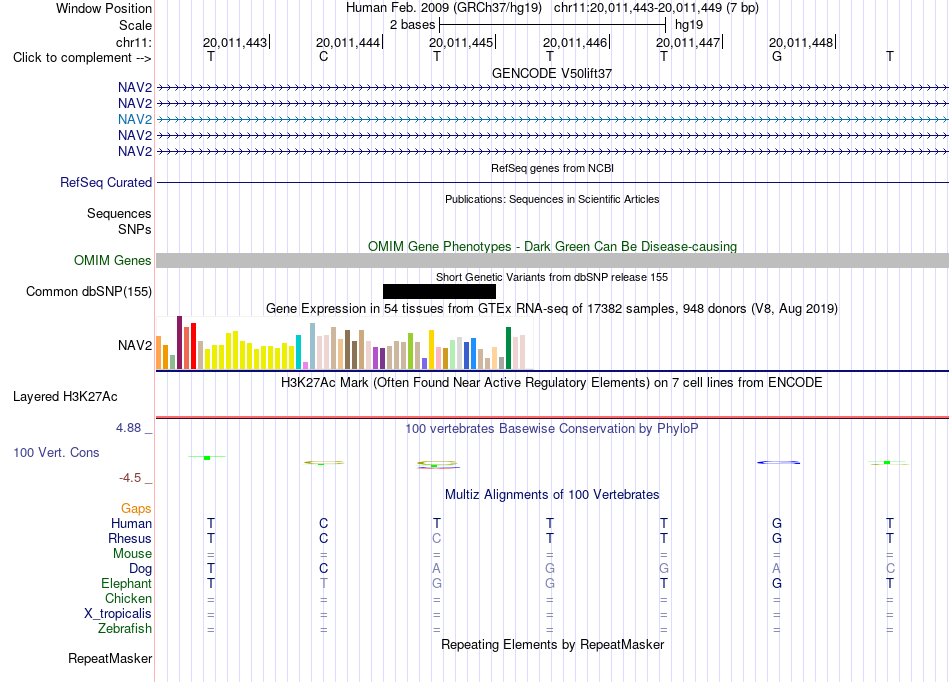Screen dimensions: 950x682
Task: Click position marker 20,011,445
Action: 462,42
